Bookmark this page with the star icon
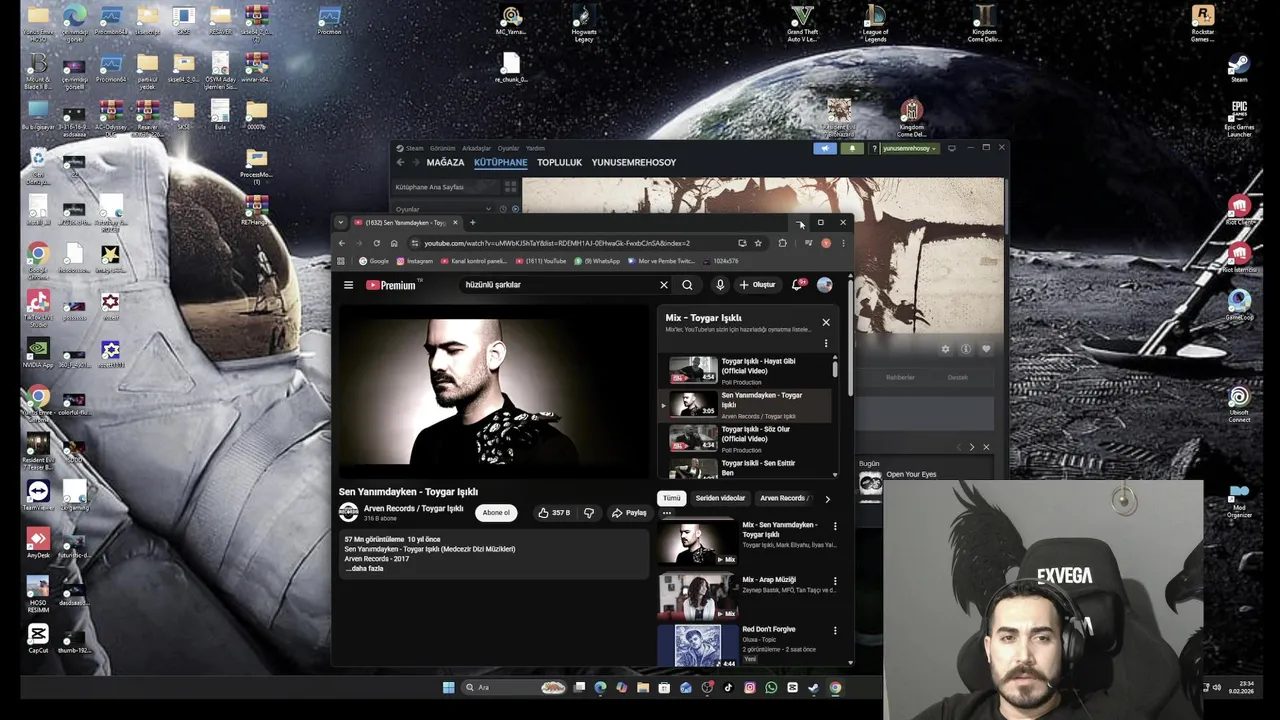The image size is (1280, 720). (x=758, y=243)
